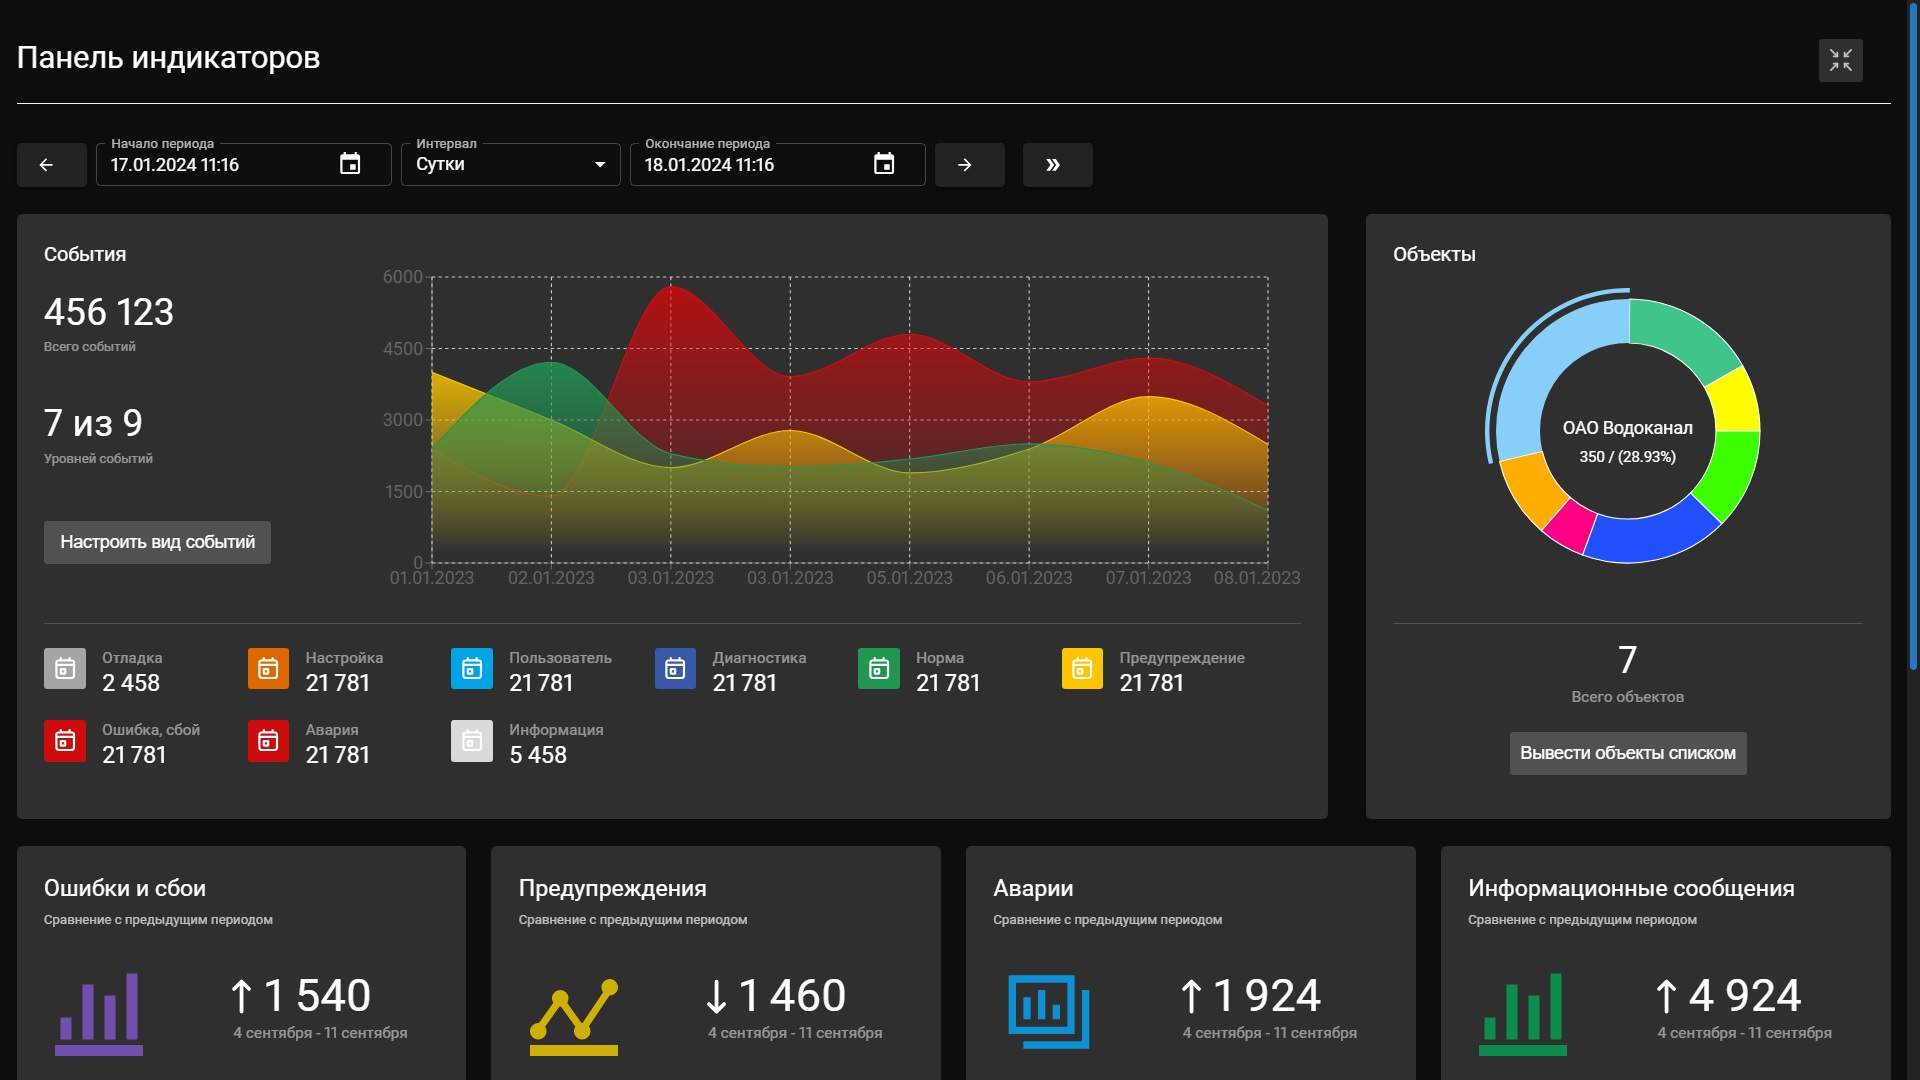1920x1080 pixels.
Task: Click the green Норма event icon
Action: (879, 669)
